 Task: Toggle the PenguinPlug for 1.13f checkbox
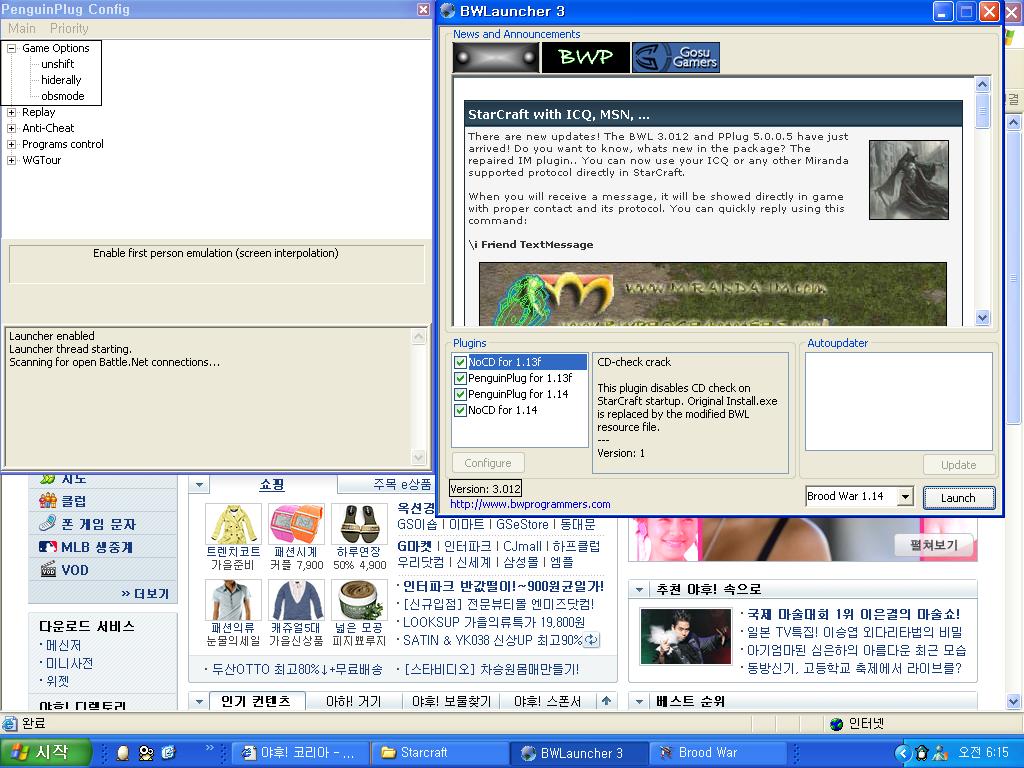click(460, 378)
